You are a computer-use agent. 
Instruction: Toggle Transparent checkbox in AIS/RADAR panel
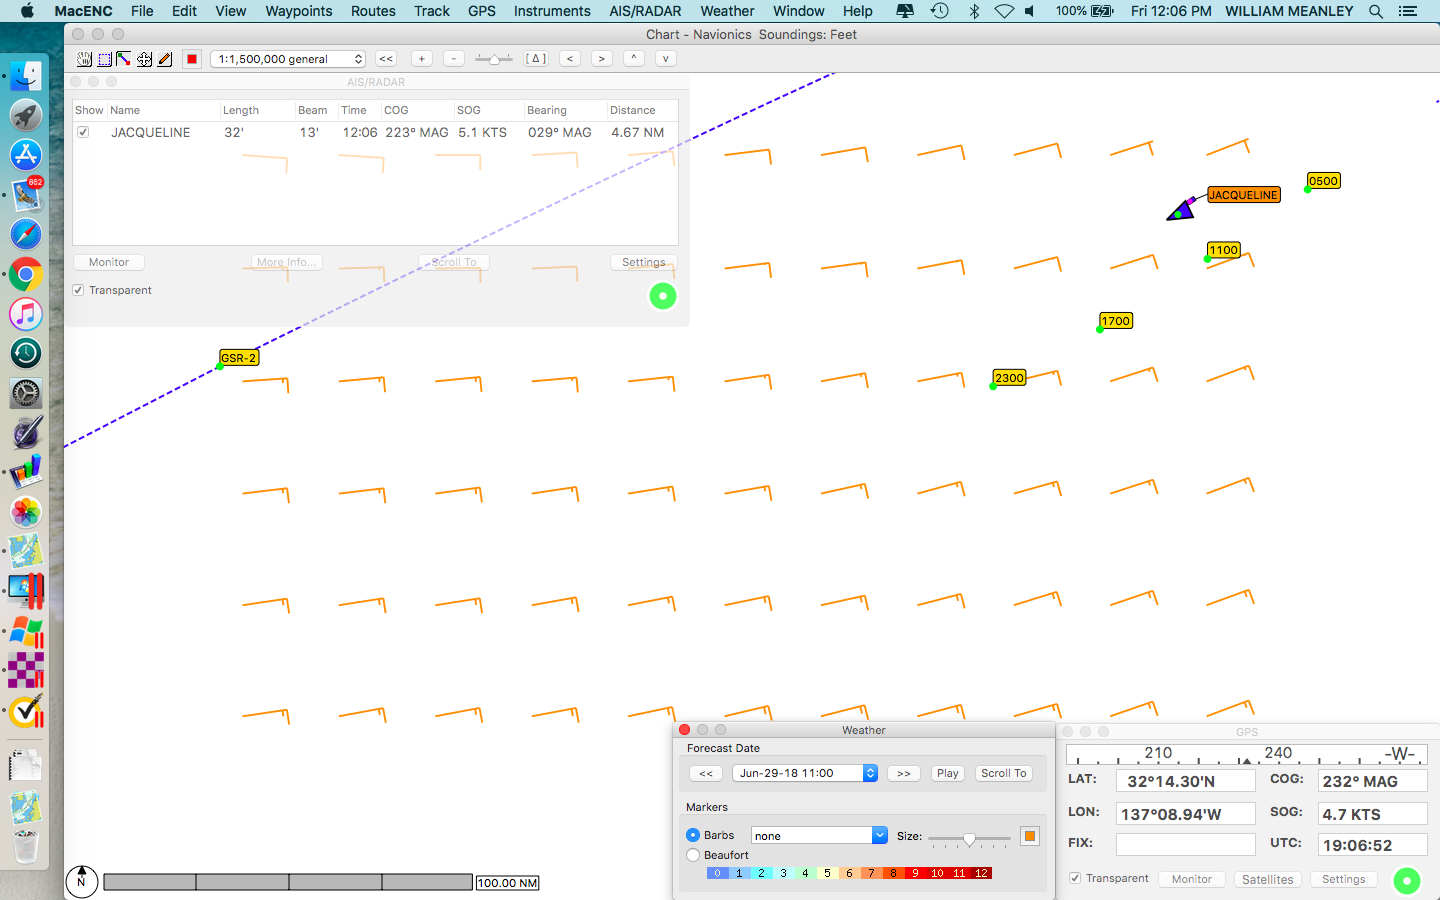[x=78, y=290]
